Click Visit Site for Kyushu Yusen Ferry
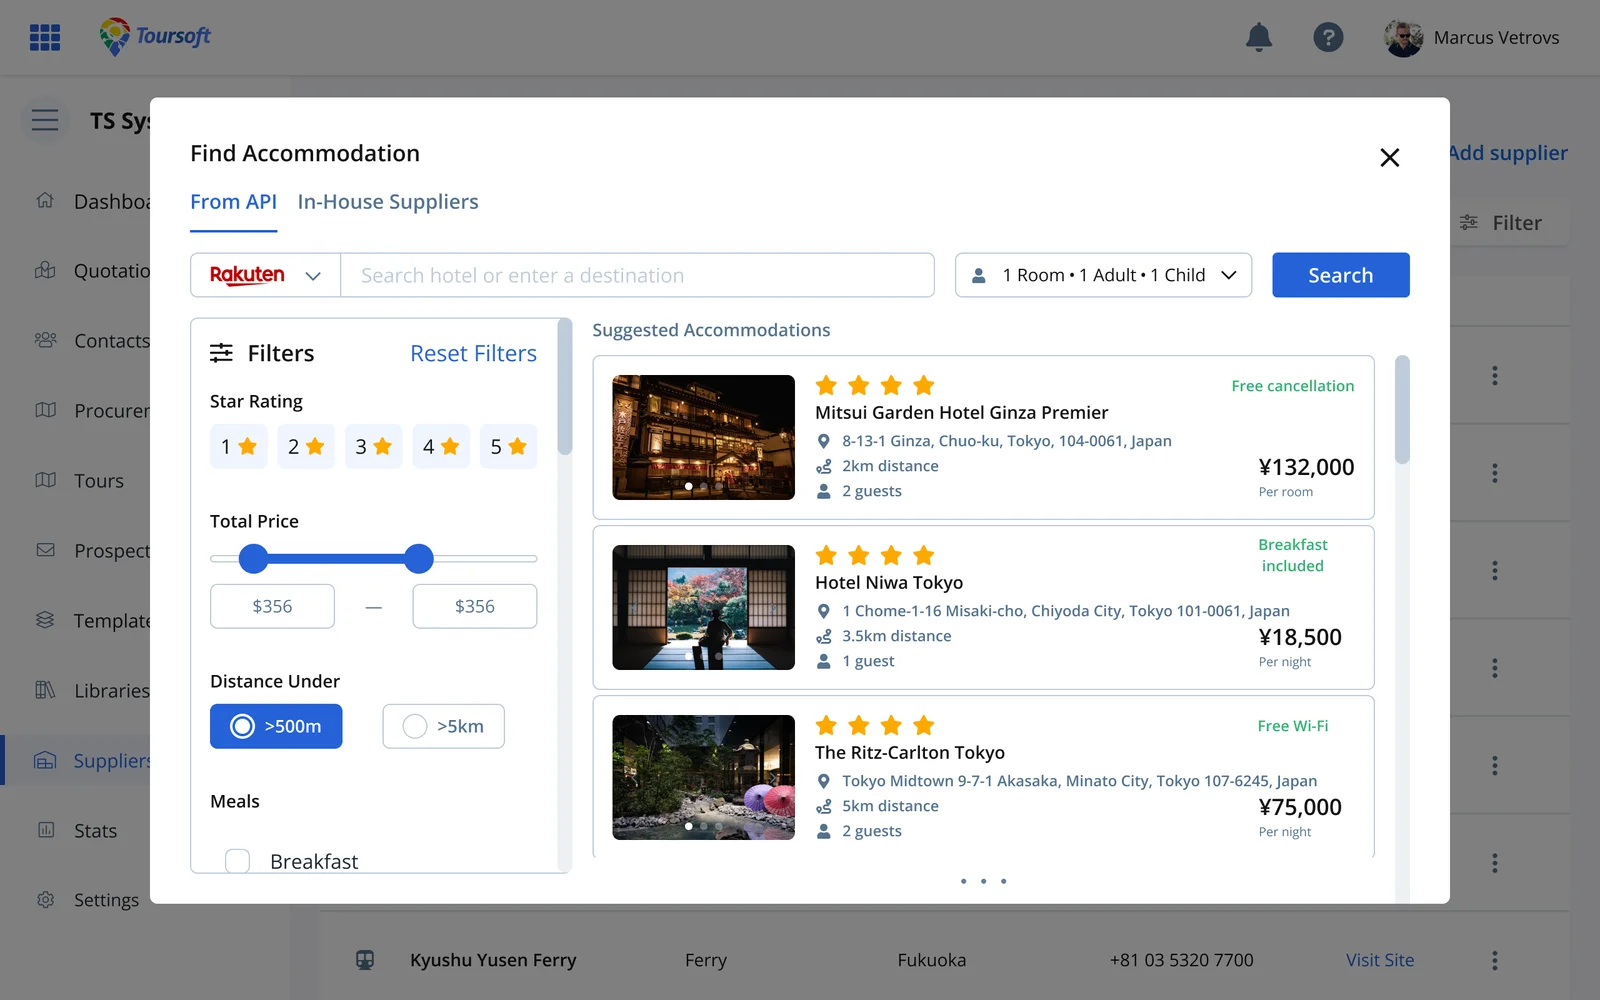1600x1000 pixels. tap(1380, 960)
